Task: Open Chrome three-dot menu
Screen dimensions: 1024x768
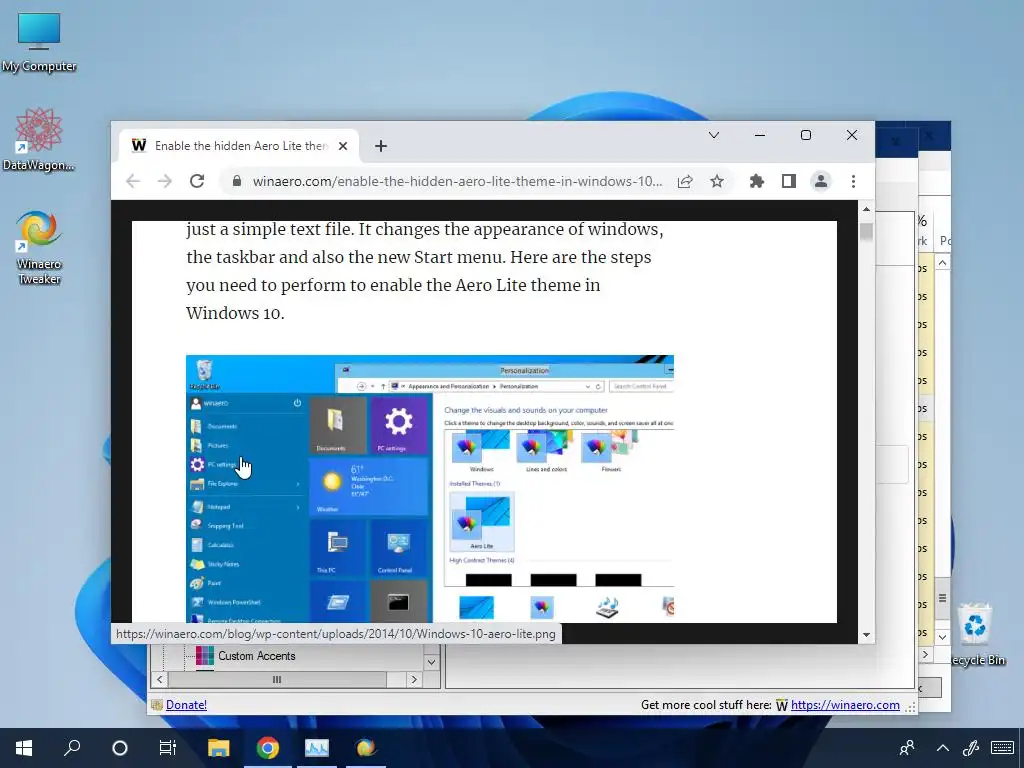Action: 853,182
